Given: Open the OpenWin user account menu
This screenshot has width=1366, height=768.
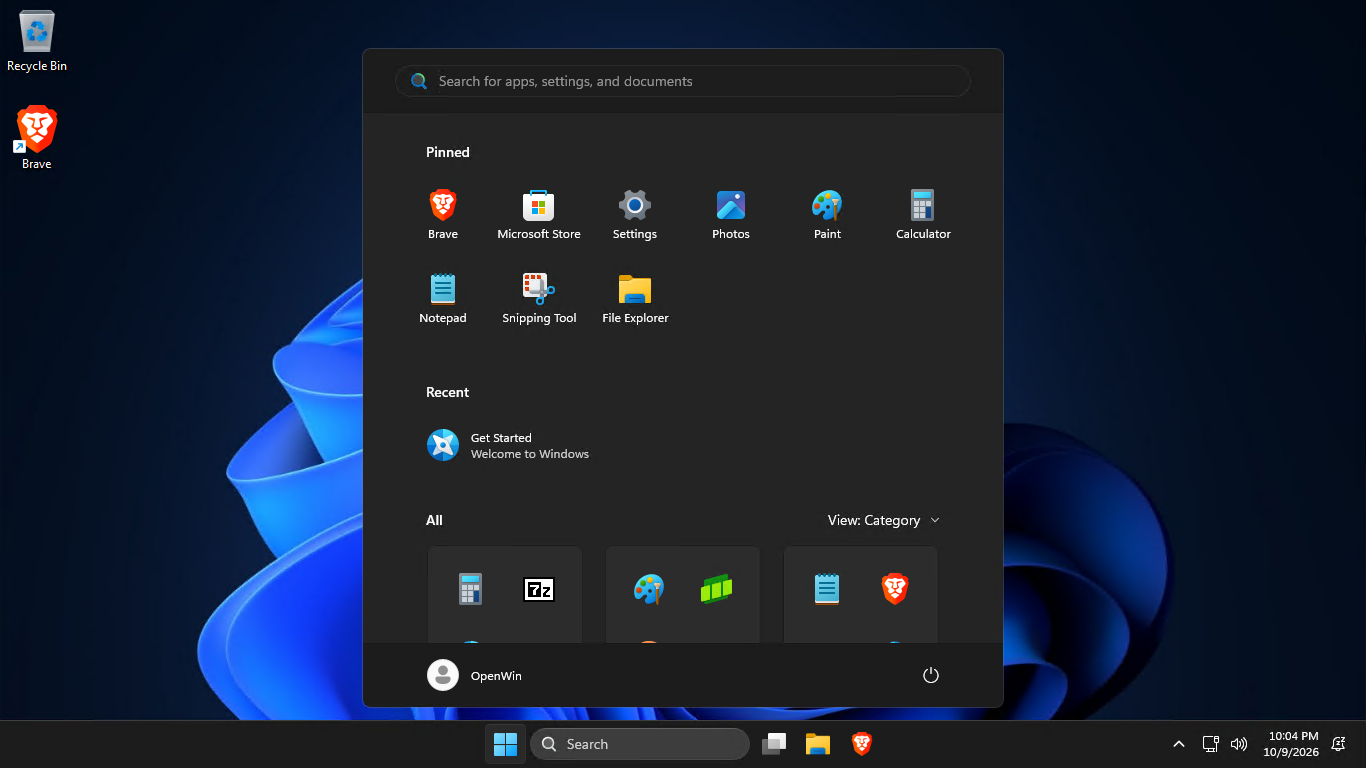Looking at the screenshot, I should [x=475, y=675].
